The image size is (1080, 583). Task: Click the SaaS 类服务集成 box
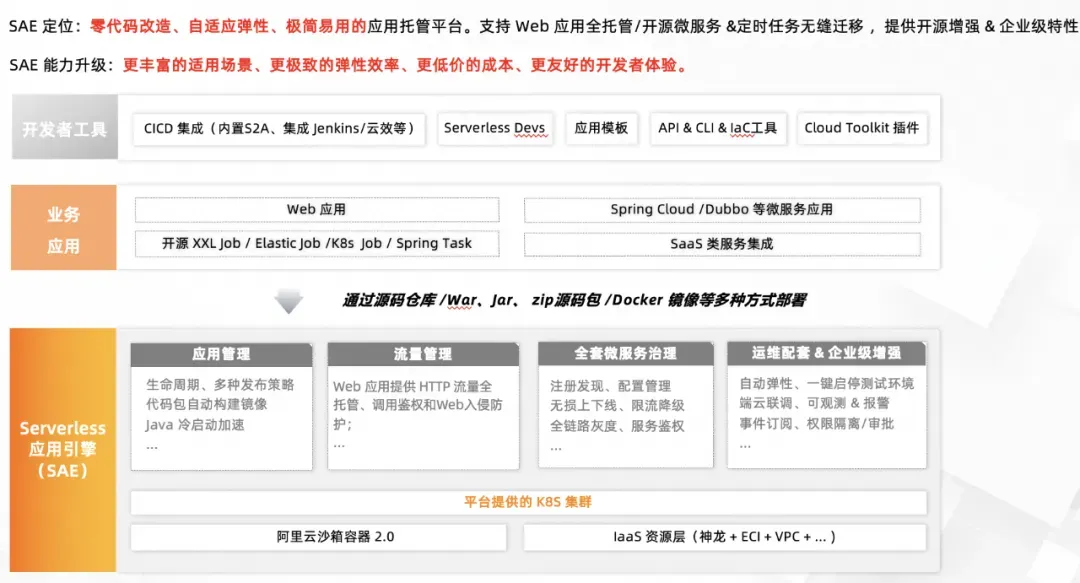pyautogui.click(x=722, y=244)
